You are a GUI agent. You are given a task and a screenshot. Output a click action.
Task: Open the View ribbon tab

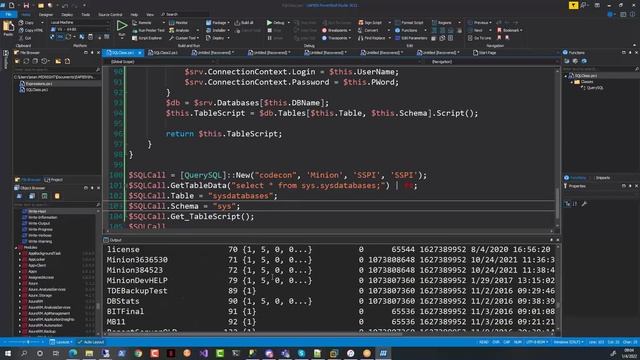click(150, 14)
